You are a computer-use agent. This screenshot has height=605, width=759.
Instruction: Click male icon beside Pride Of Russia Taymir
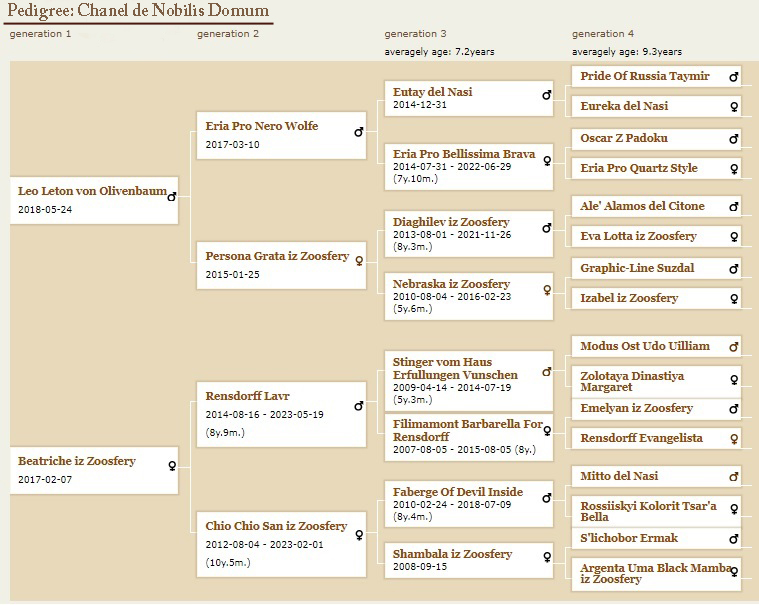coord(734,76)
